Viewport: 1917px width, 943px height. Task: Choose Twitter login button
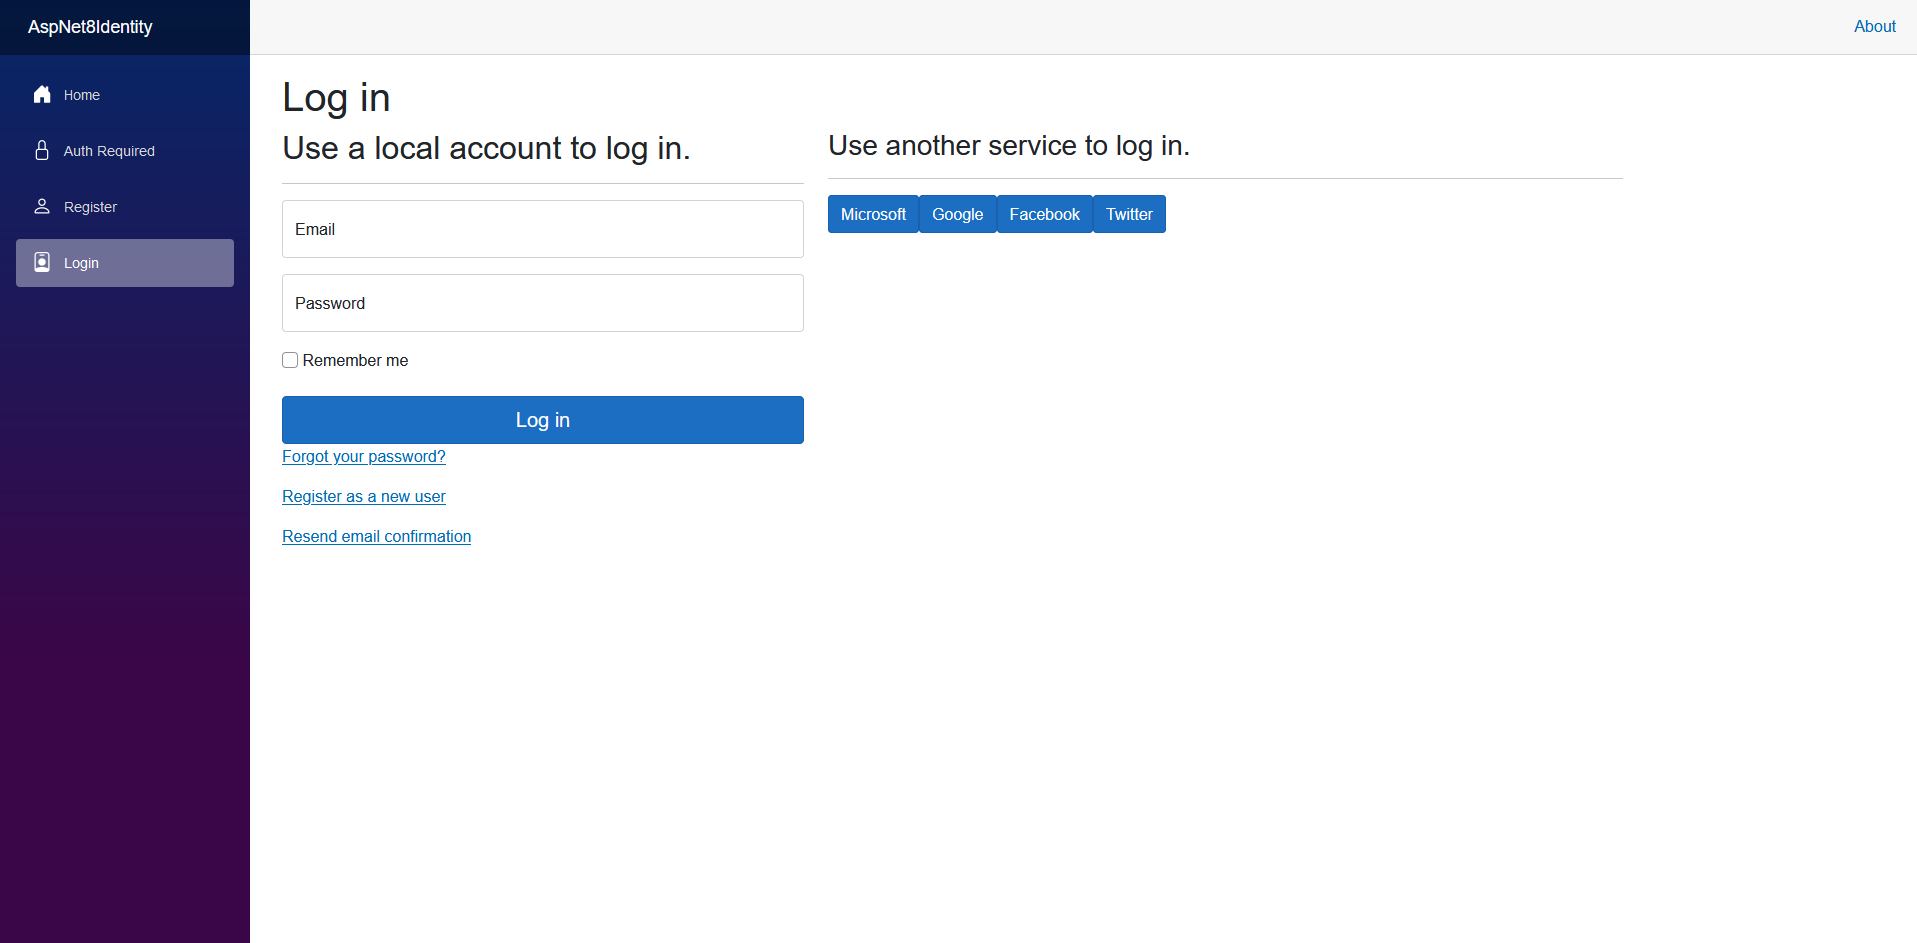pos(1129,214)
